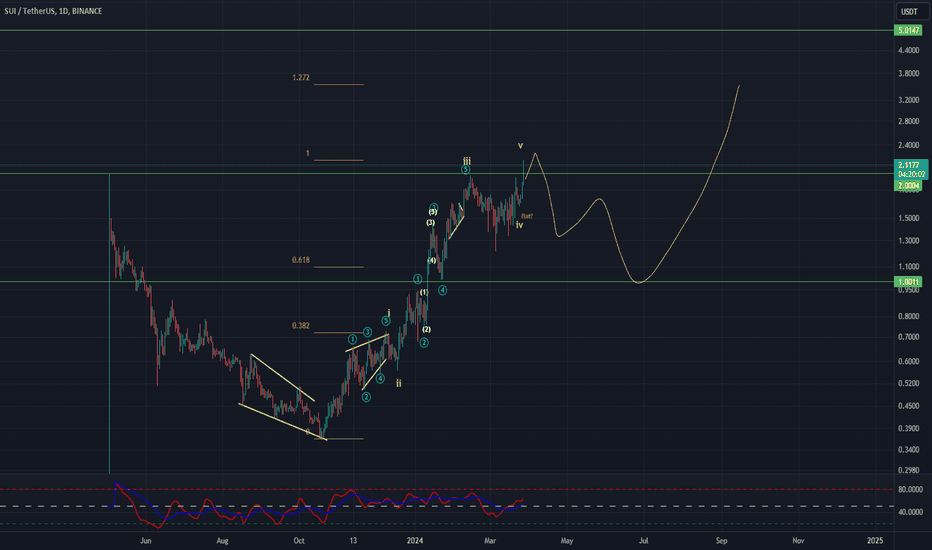Click the 0.6000 price axis value
This screenshot has height=550, width=932.
909,362
